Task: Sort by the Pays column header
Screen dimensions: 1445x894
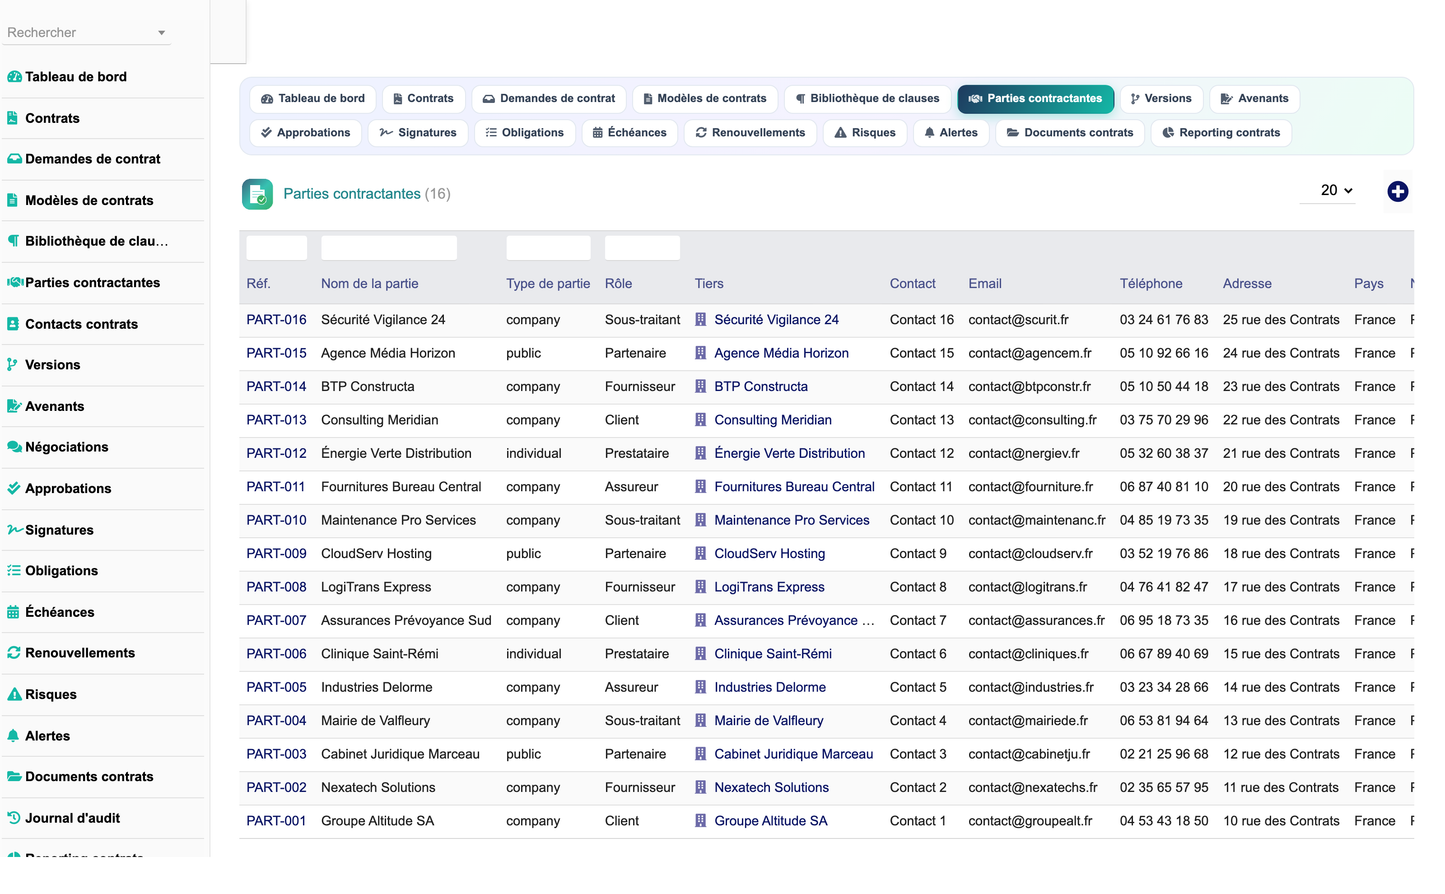Action: click(1369, 284)
